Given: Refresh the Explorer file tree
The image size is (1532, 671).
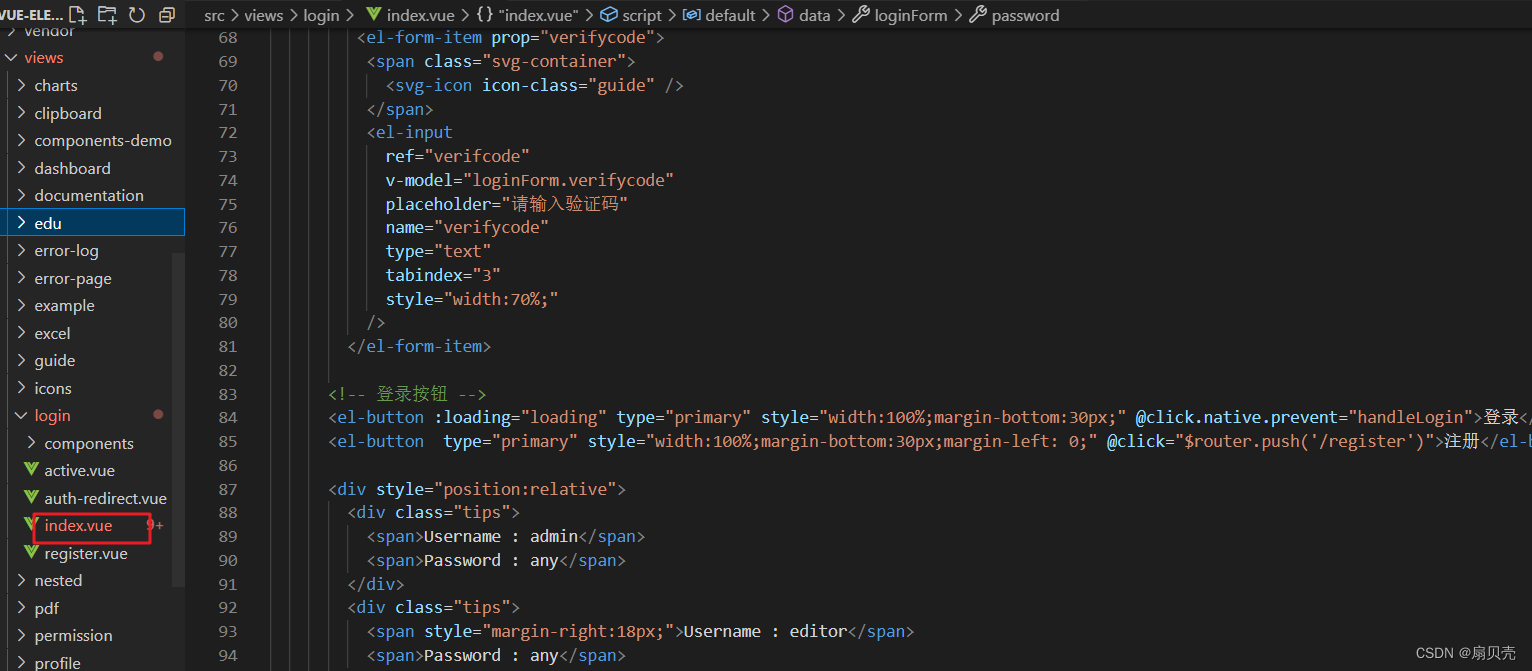Looking at the screenshot, I should pos(137,15).
